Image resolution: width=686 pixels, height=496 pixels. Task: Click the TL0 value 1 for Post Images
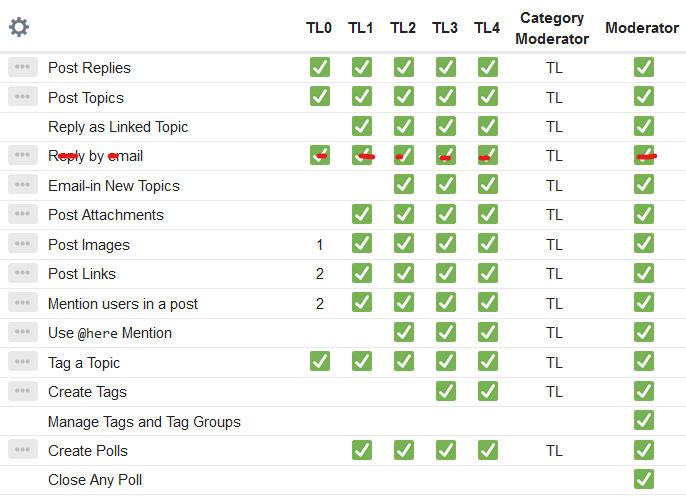[320, 245]
